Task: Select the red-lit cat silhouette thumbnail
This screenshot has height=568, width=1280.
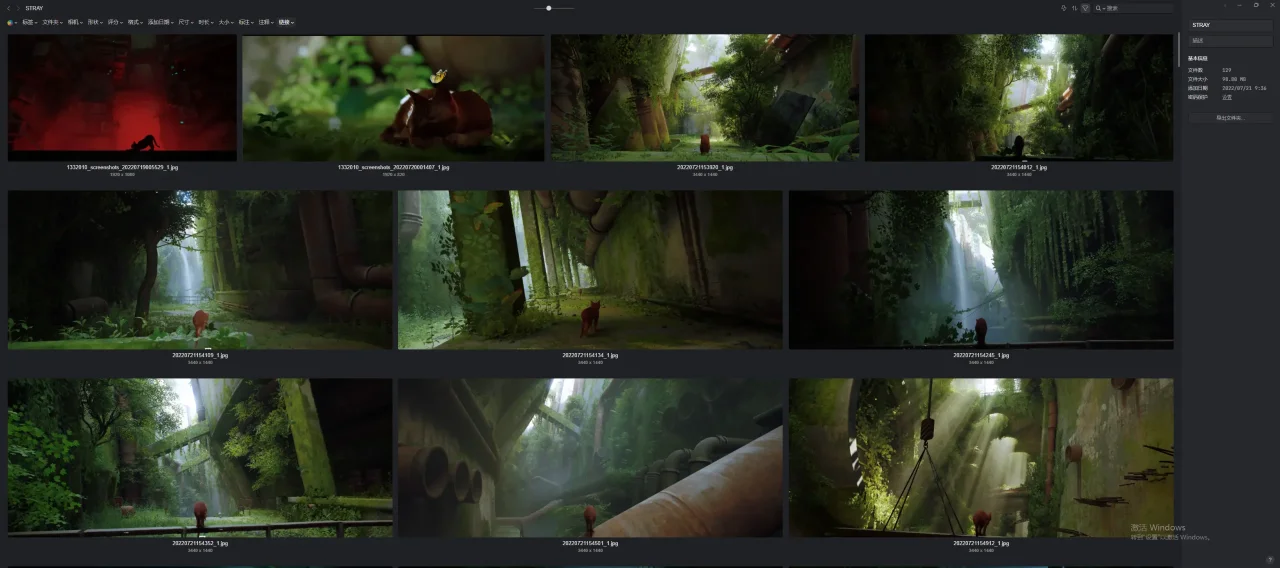Action: 122,98
